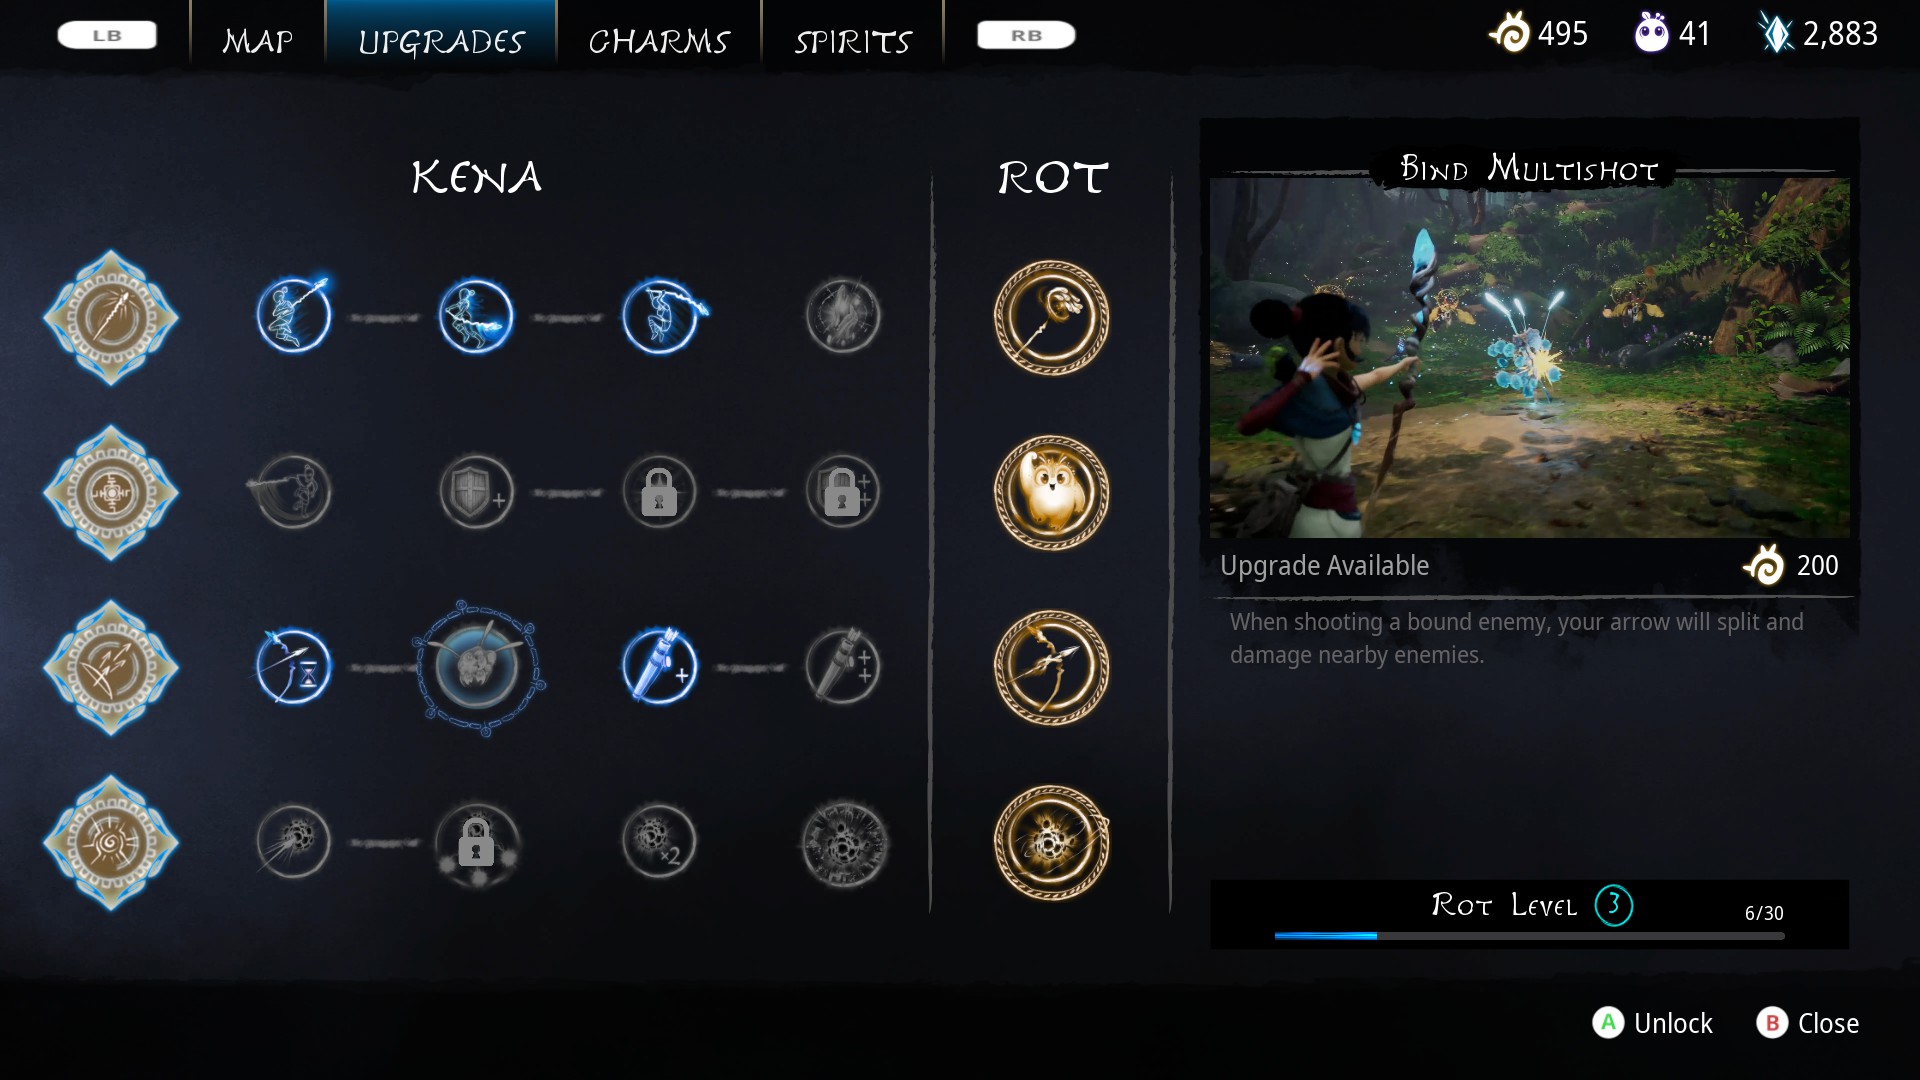Image resolution: width=1920 pixels, height=1080 pixels.
Task: Click the Bind Multishot preview video
Action: (x=1529, y=358)
